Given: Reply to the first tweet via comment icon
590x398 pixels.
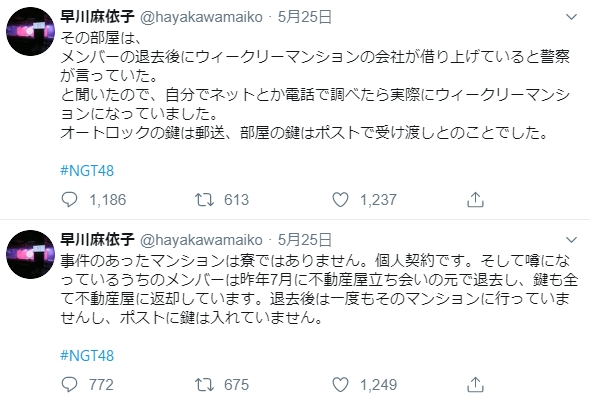Looking at the screenshot, I should [x=69, y=200].
